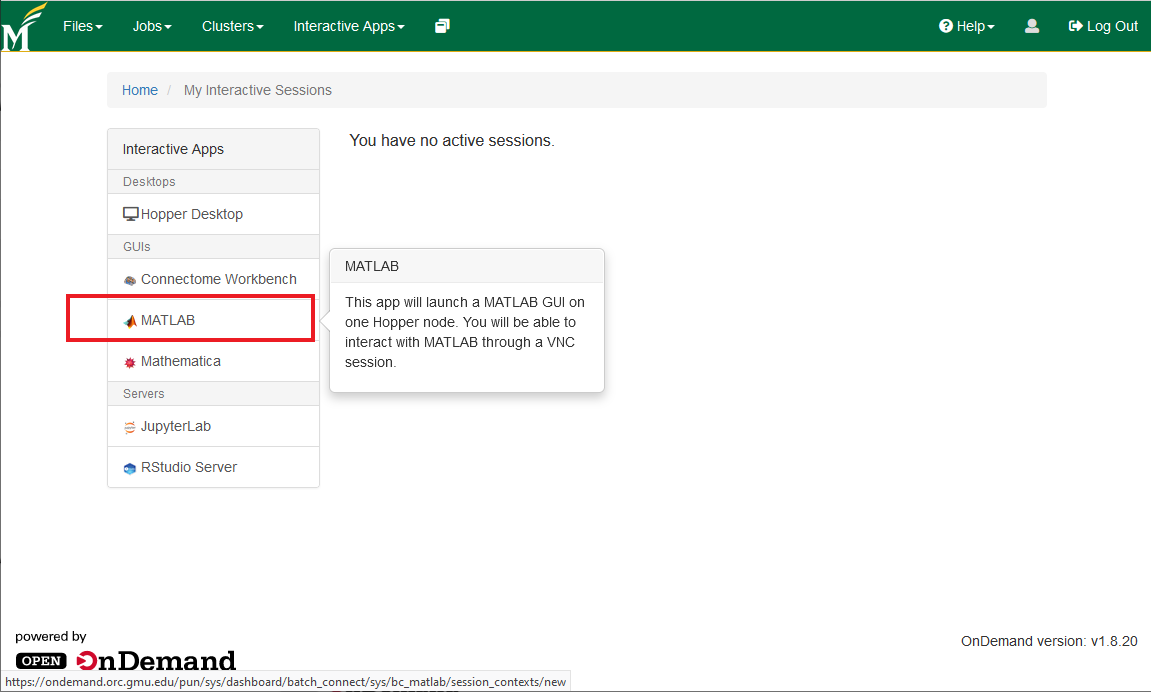
Task: Launch Hopper Desktop app
Action: (x=214, y=214)
